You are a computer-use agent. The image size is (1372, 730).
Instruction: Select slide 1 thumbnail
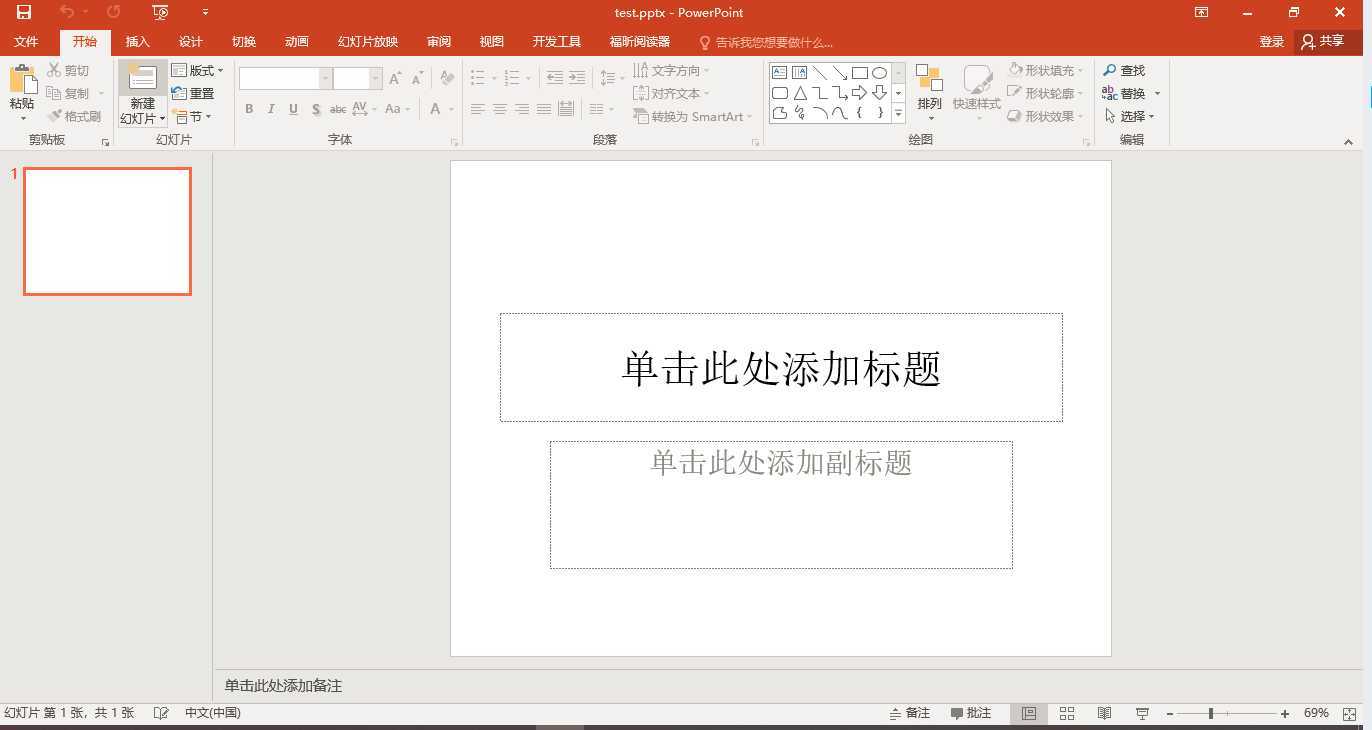(107, 231)
